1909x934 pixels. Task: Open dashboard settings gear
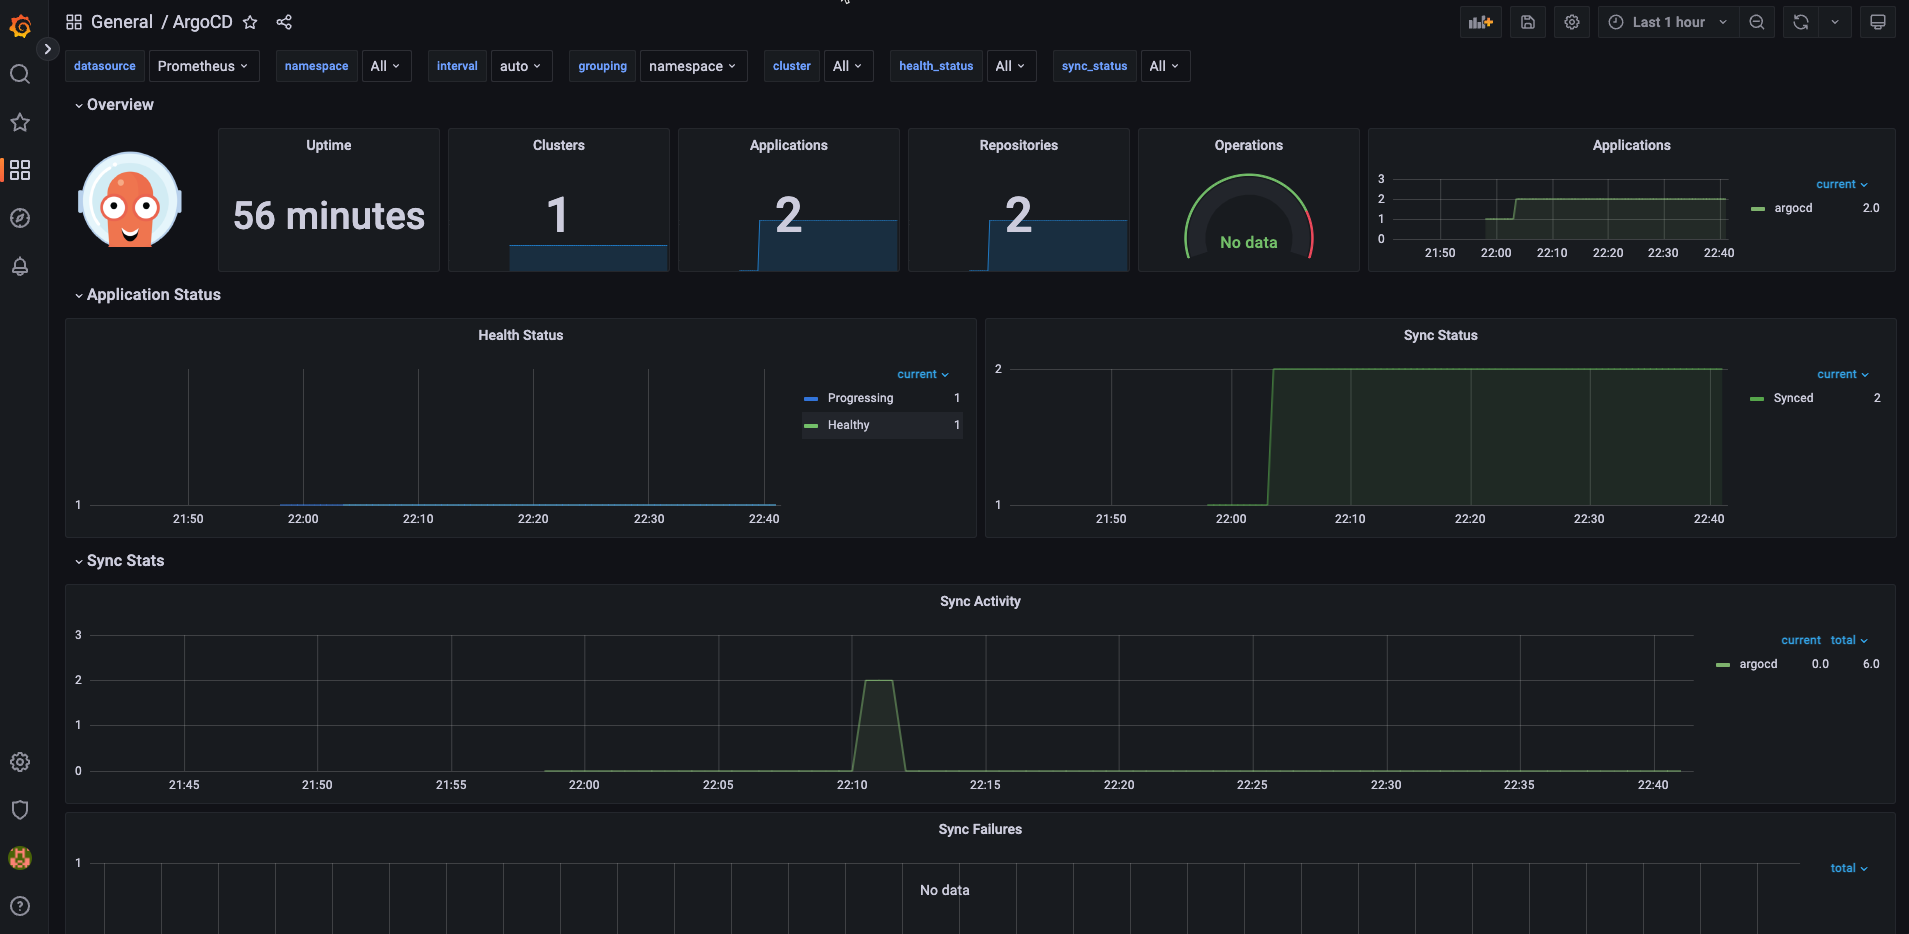1572,22
